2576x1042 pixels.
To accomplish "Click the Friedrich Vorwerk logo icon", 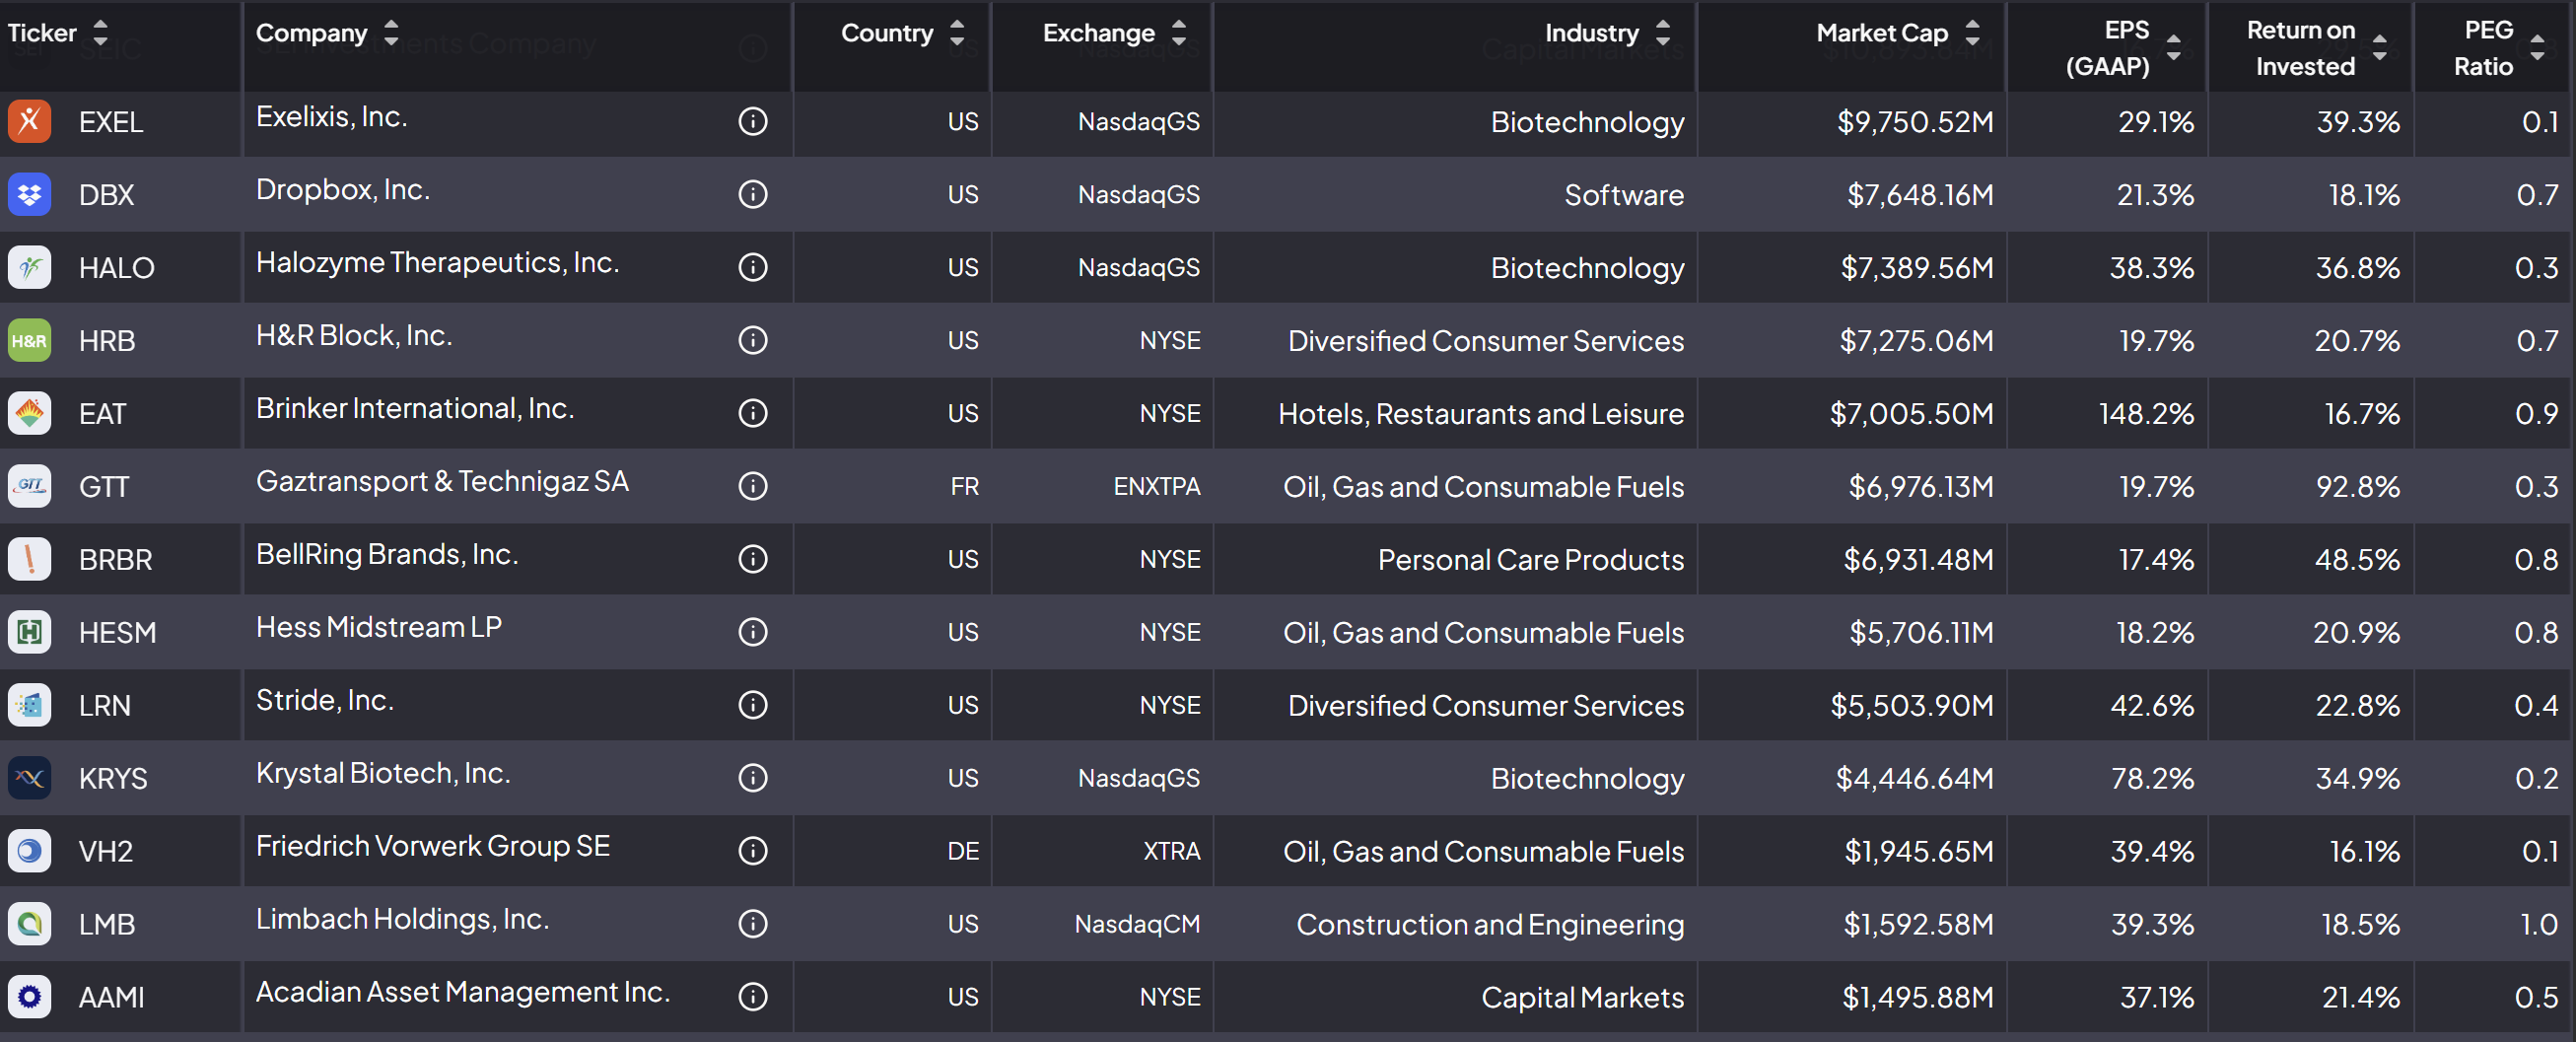I will tap(30, 851).
